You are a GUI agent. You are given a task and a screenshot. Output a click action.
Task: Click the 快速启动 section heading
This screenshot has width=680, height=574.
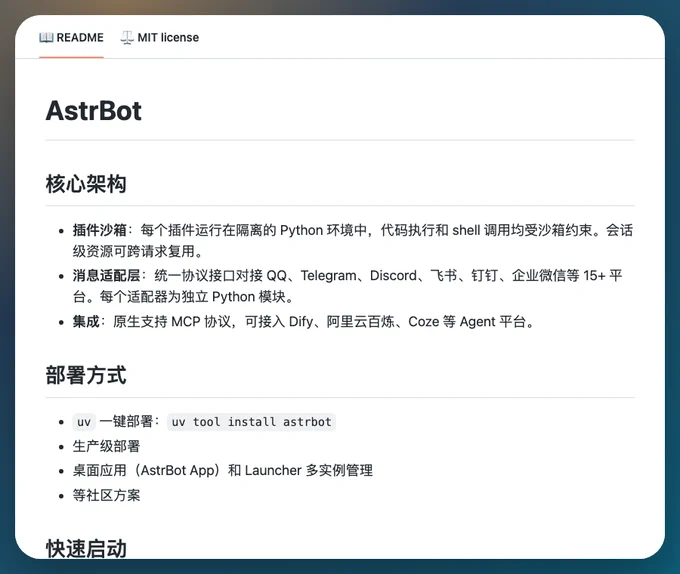point(86,548)
